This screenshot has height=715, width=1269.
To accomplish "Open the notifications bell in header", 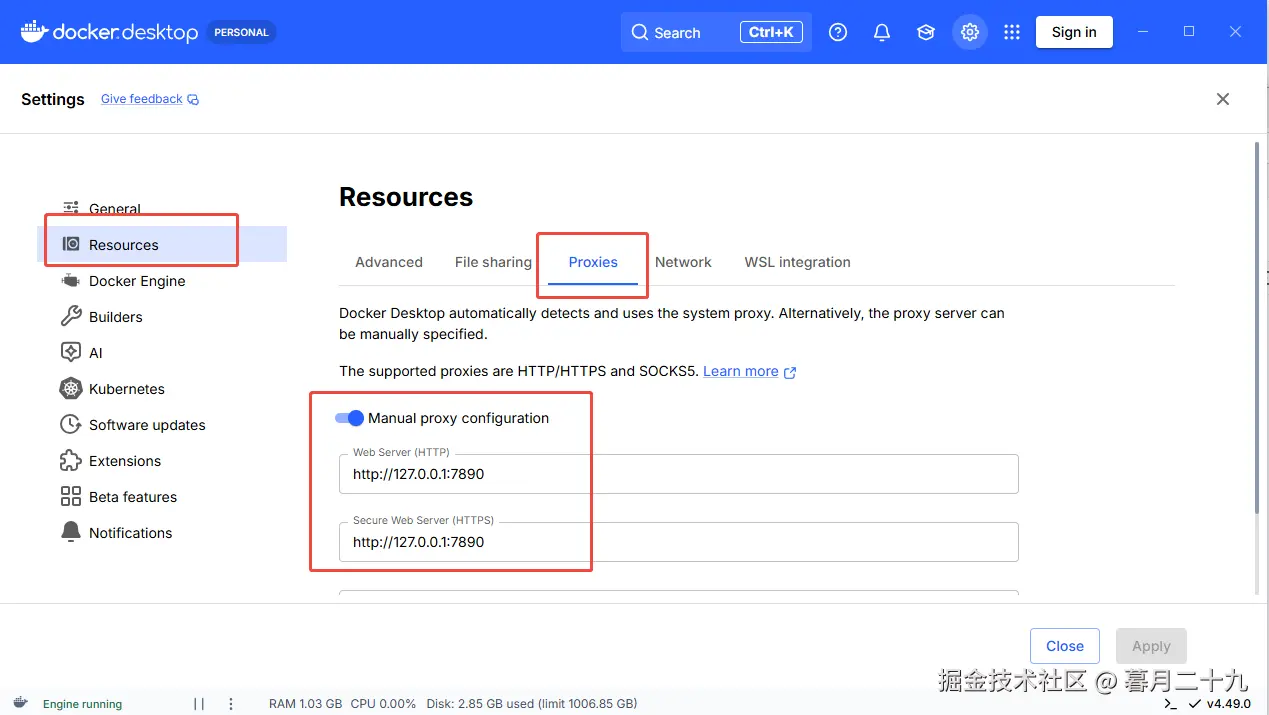I will pyautogui.click(x=882, y=32).
